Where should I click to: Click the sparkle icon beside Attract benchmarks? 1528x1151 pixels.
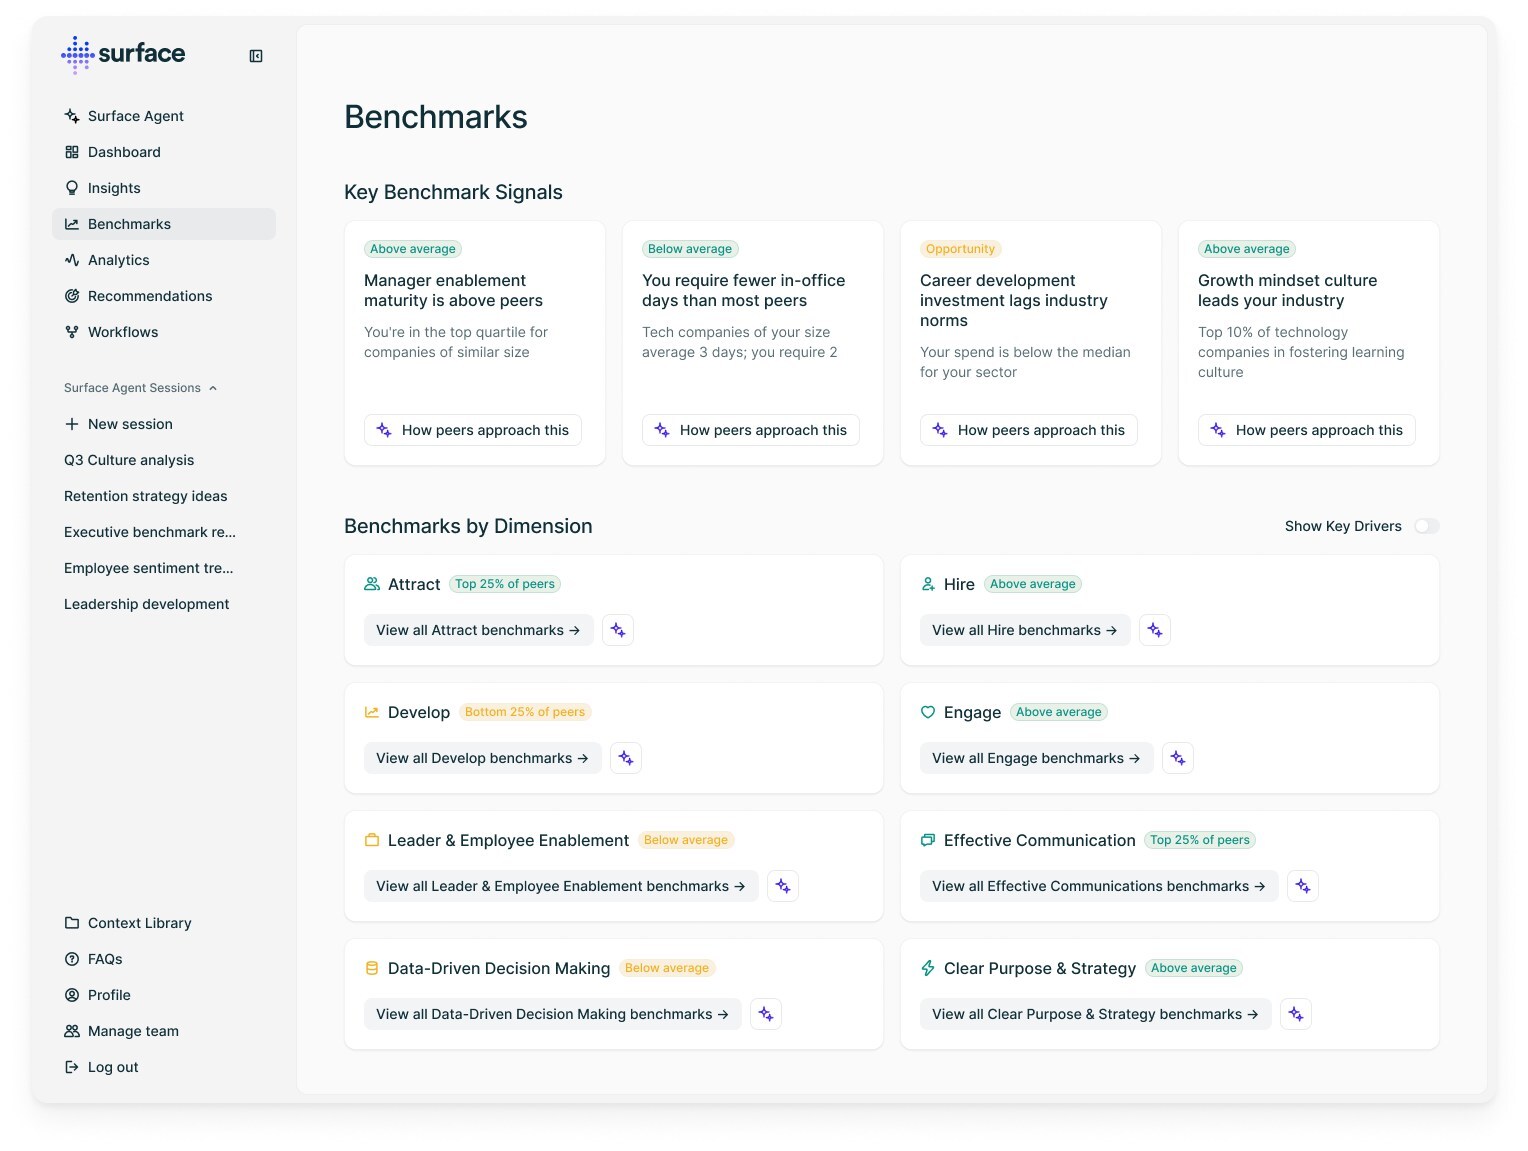tap(618, 630)
